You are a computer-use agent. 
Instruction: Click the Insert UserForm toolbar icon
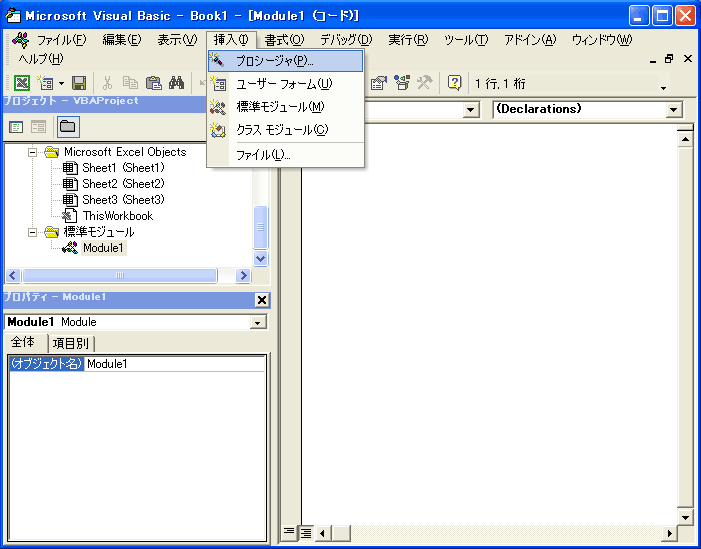click(45, 83)
